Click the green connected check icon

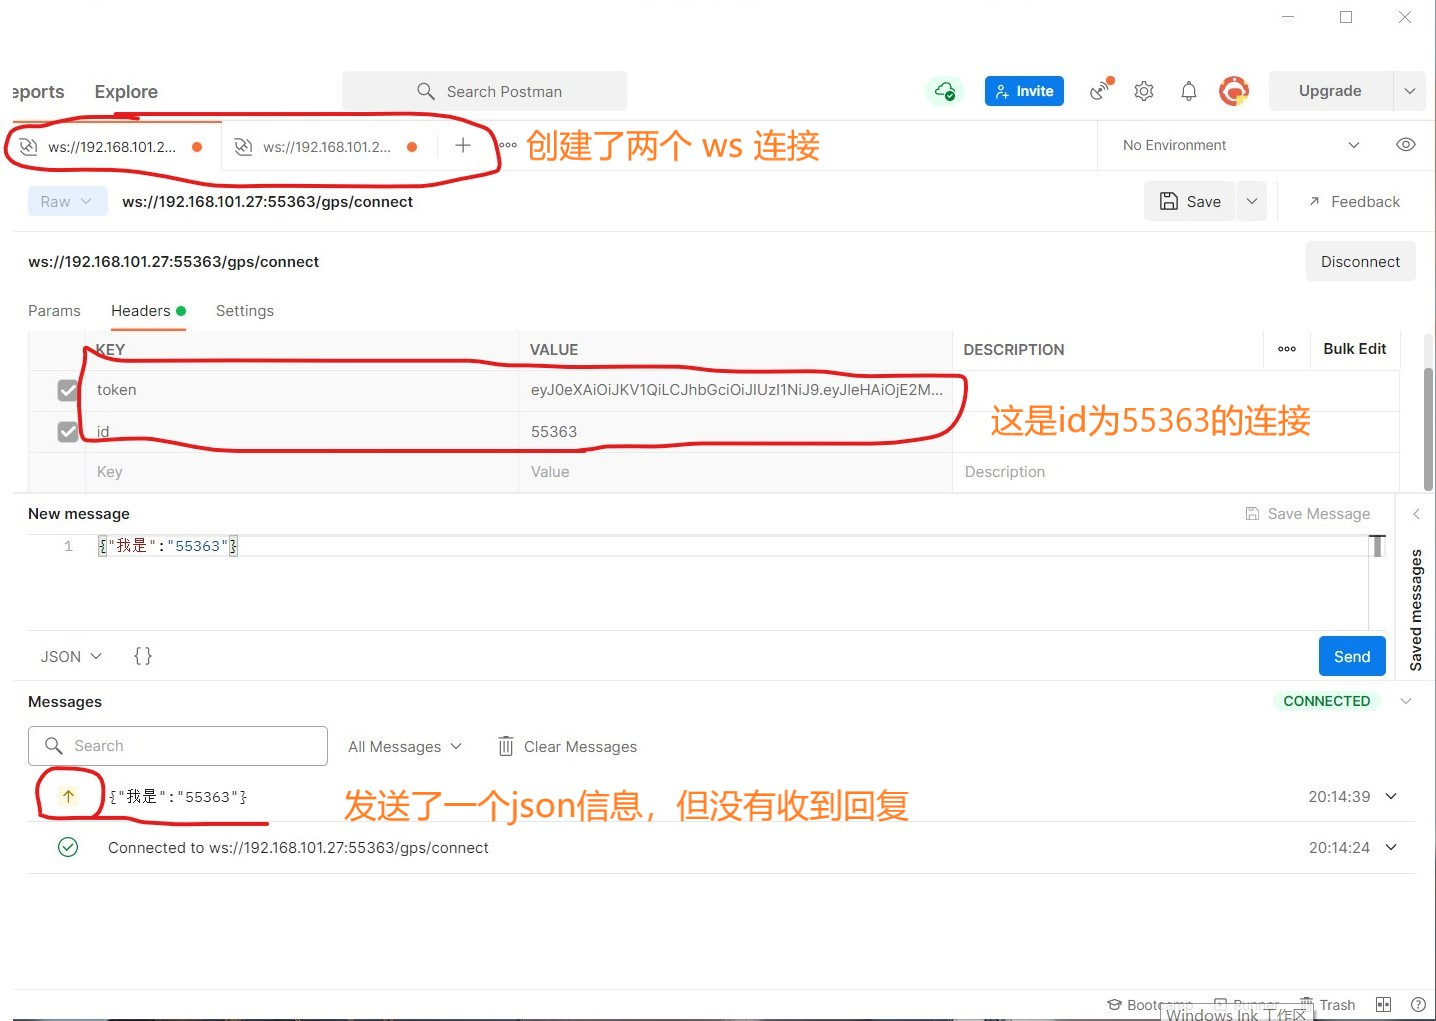pyautogui.click(x=68, y=848)
